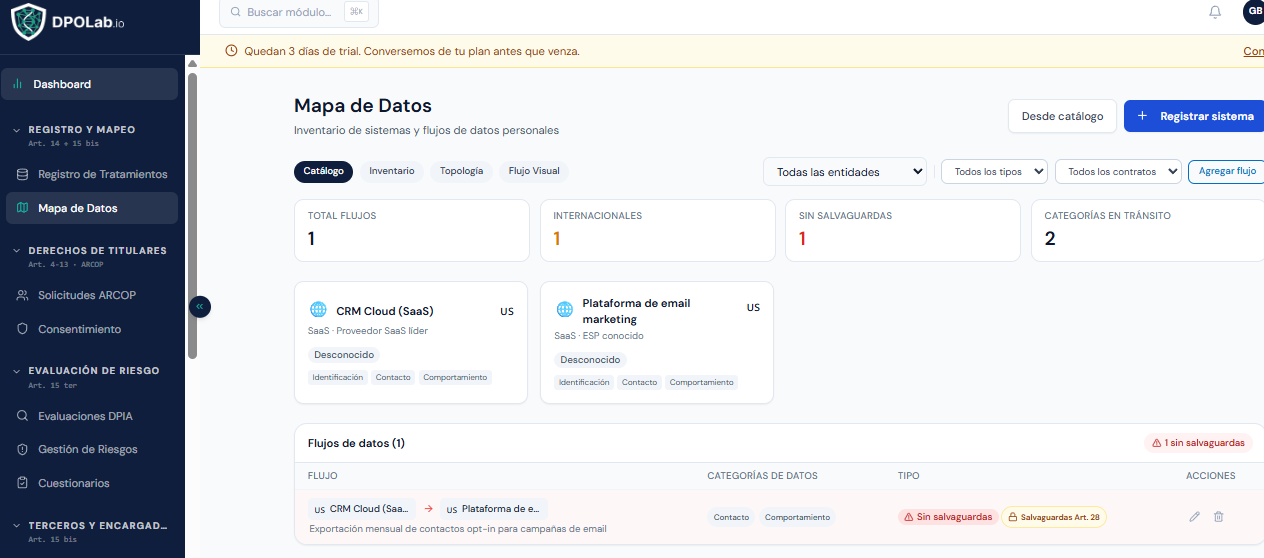Select the Catálogo tab
Image resolution: width=1264 pixels, height=558 pixels.
pos(323,171)
